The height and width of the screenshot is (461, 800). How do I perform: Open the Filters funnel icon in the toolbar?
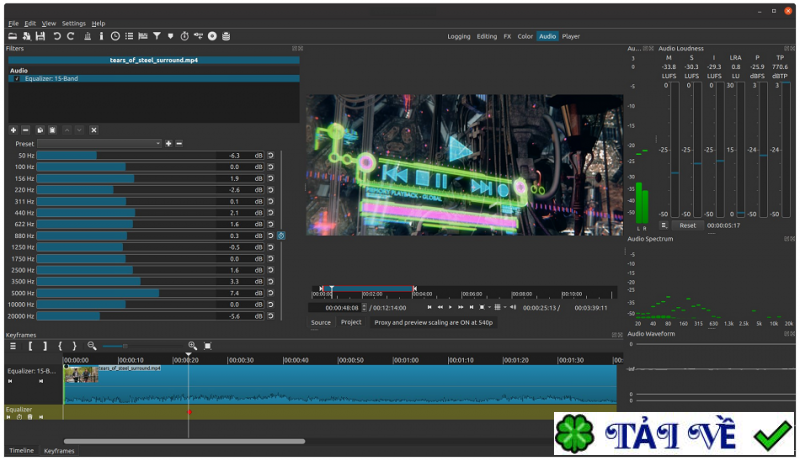click(157, 36)
